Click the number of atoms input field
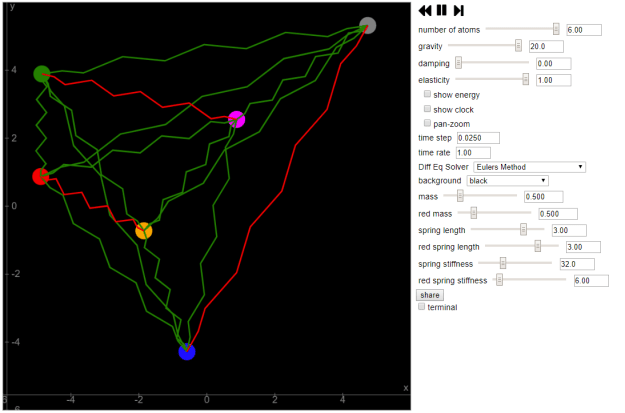625x413 pixels. point(581,30)
